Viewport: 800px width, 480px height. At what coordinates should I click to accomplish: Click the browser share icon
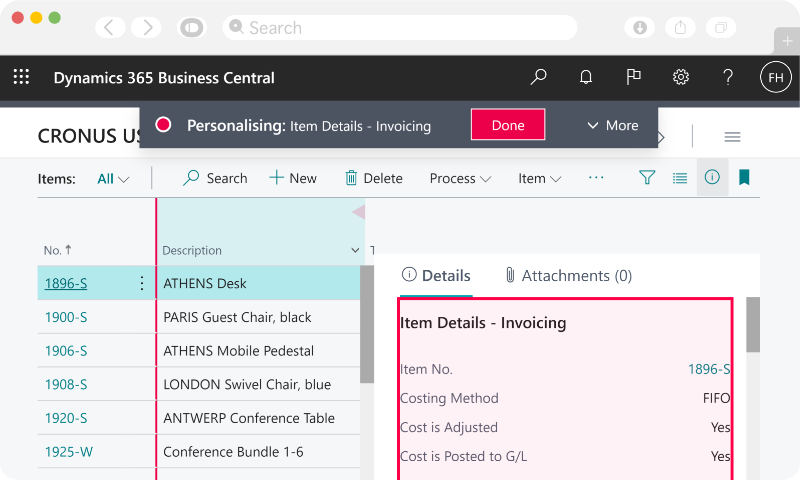(680, 27)
